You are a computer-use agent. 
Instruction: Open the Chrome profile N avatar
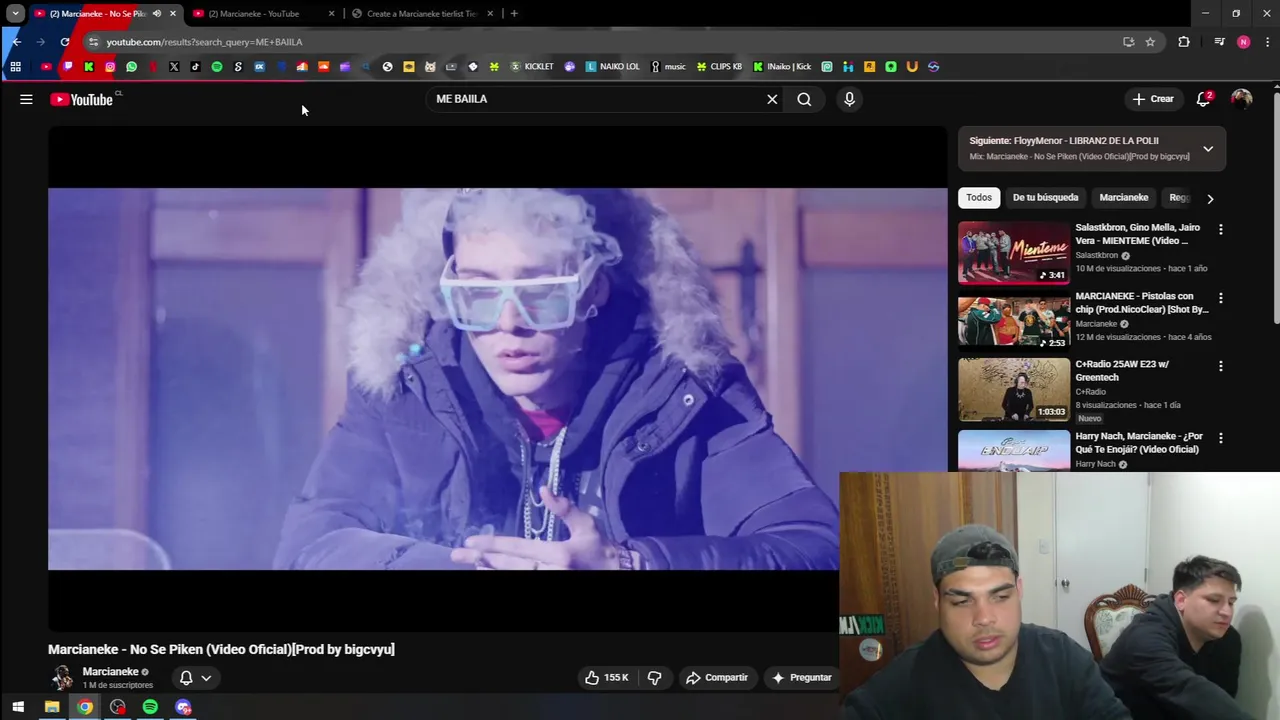(x=1243, y=42)
